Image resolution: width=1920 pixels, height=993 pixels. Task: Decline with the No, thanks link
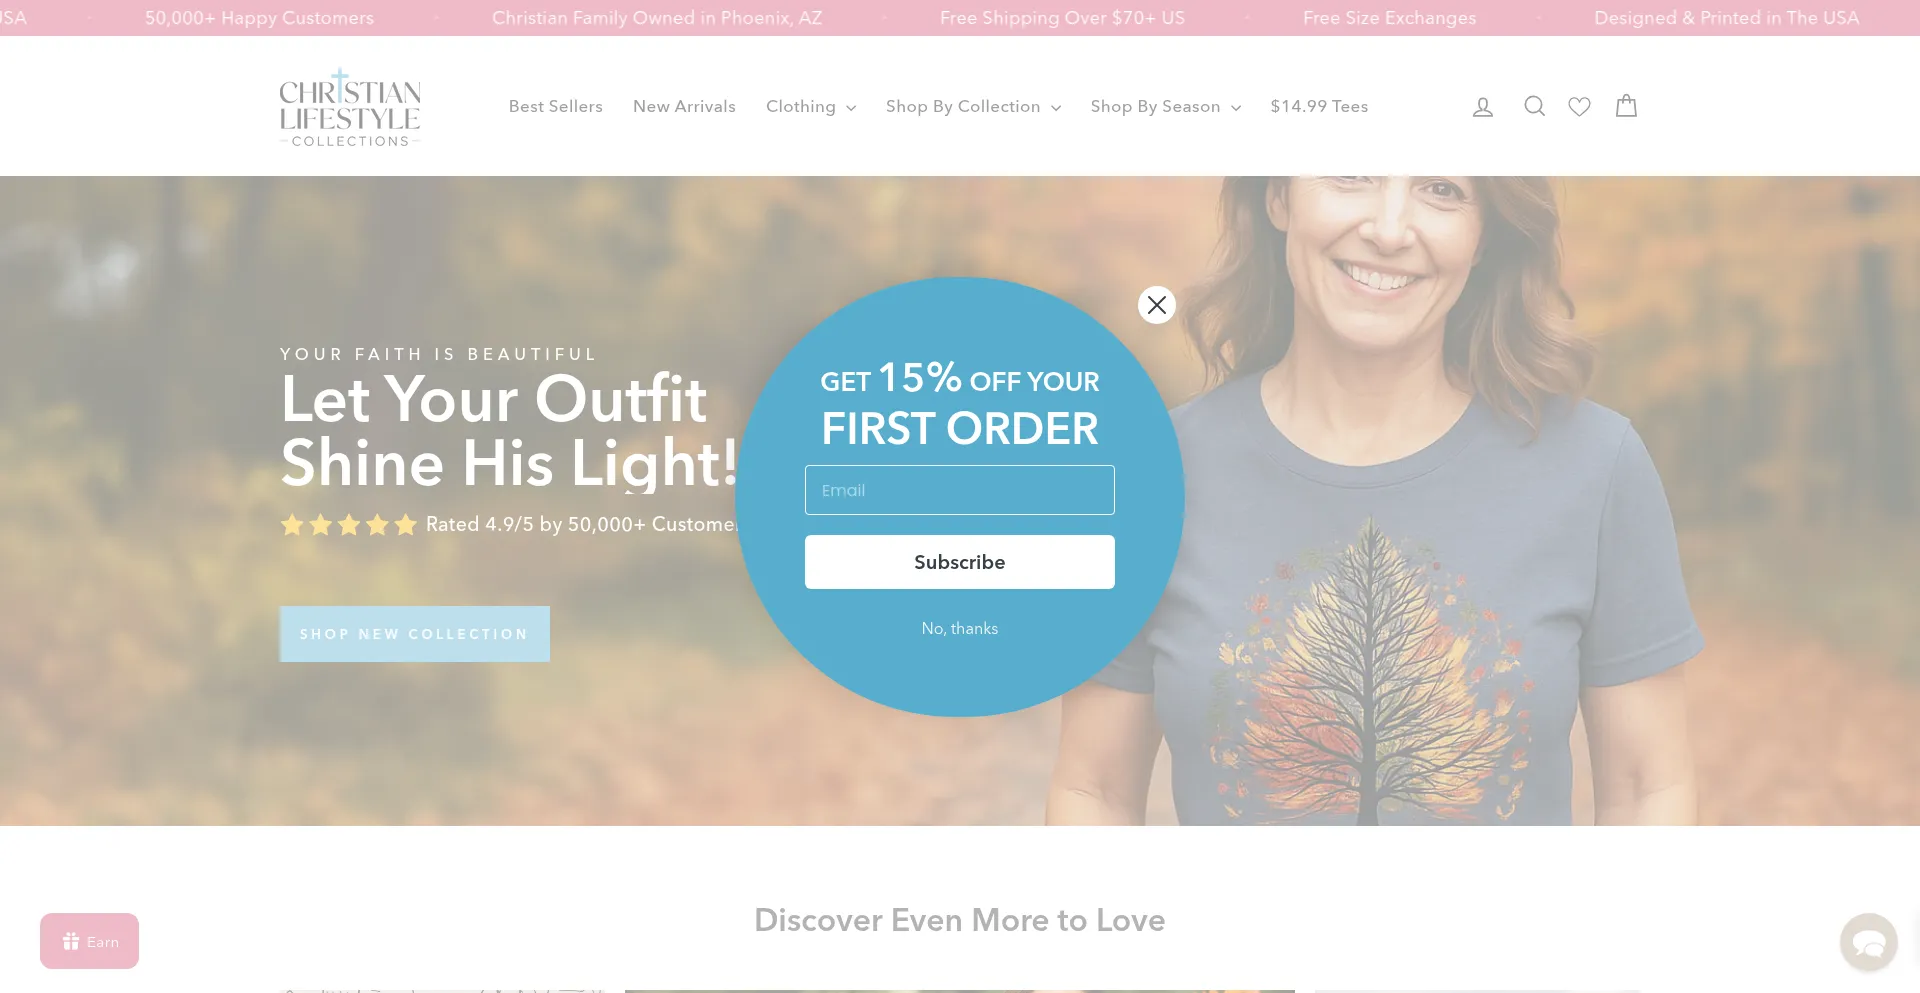pyautogui.click(x=960, y=628)
